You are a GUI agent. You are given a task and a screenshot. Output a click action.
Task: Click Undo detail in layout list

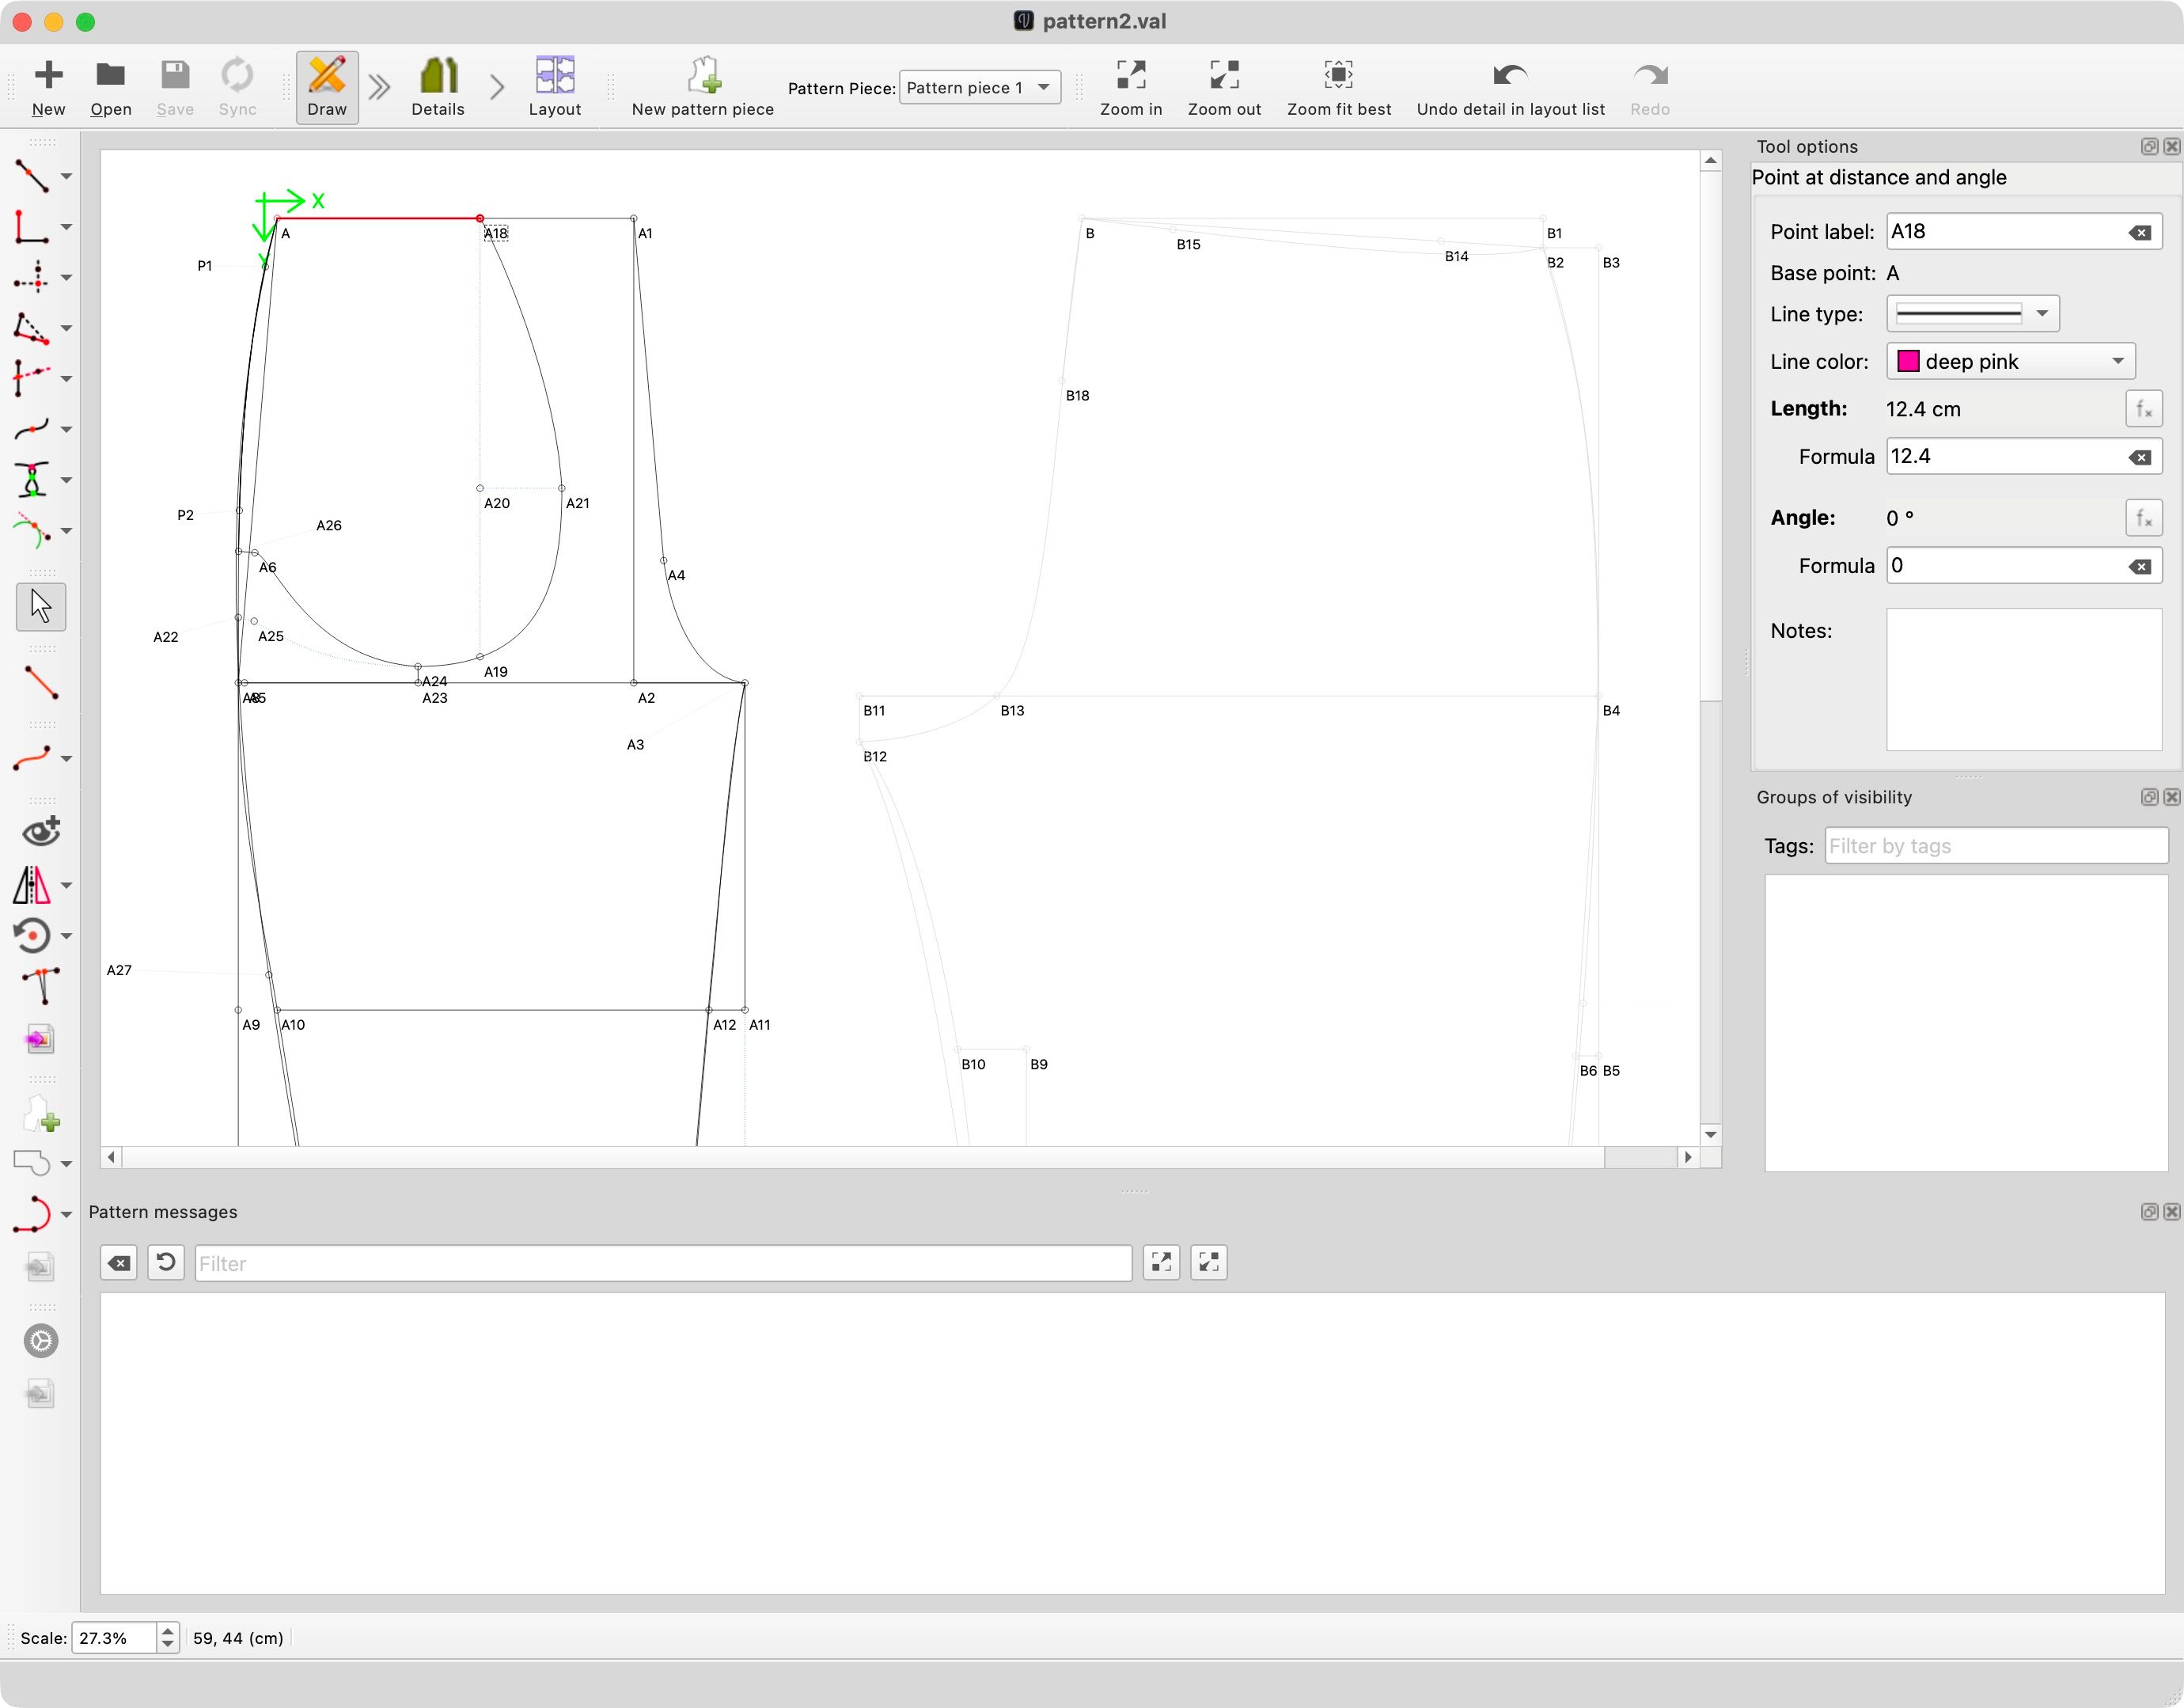(1510, 88)
